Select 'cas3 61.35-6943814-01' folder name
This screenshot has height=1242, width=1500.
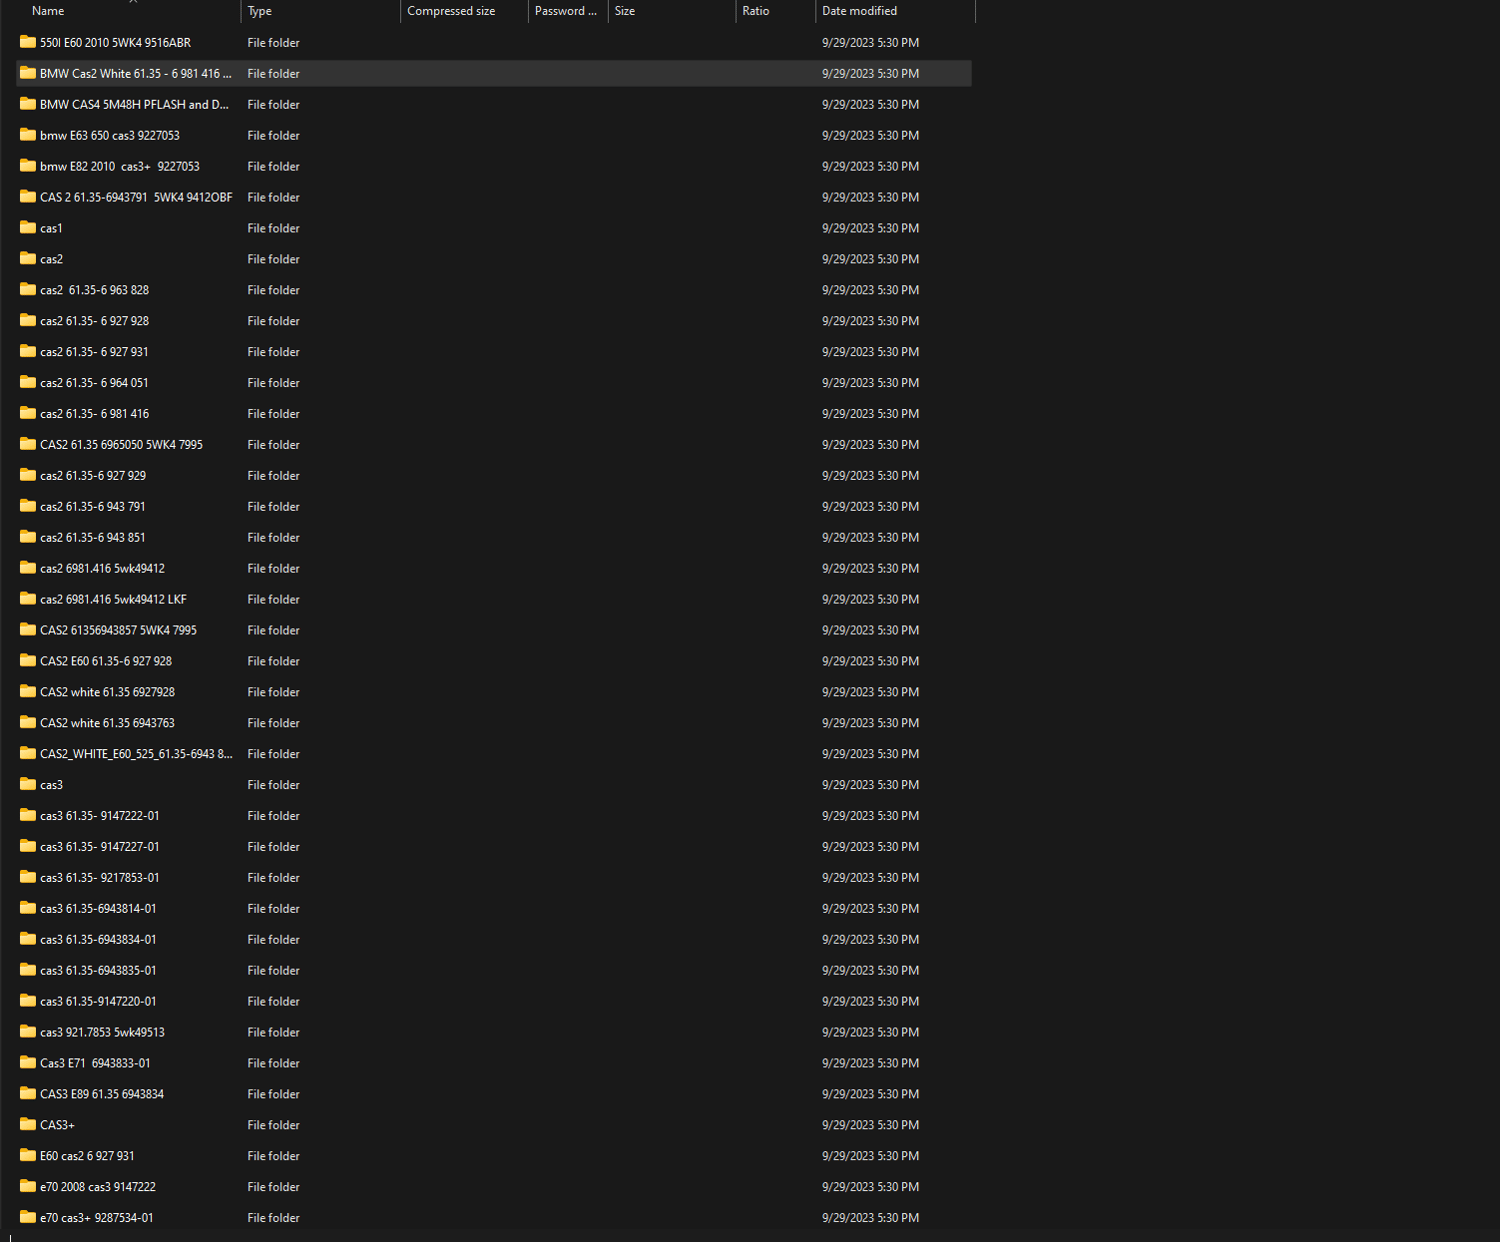(x=98, y=909)
